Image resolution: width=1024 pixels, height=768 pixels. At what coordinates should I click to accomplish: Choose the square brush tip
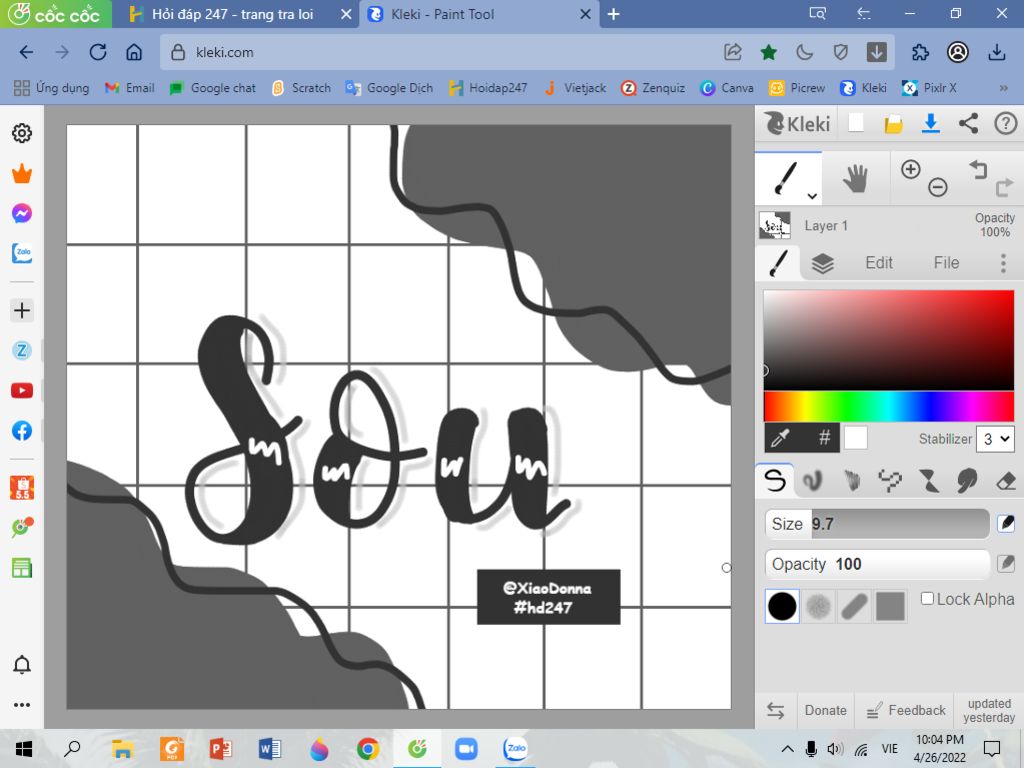(890, 606)
